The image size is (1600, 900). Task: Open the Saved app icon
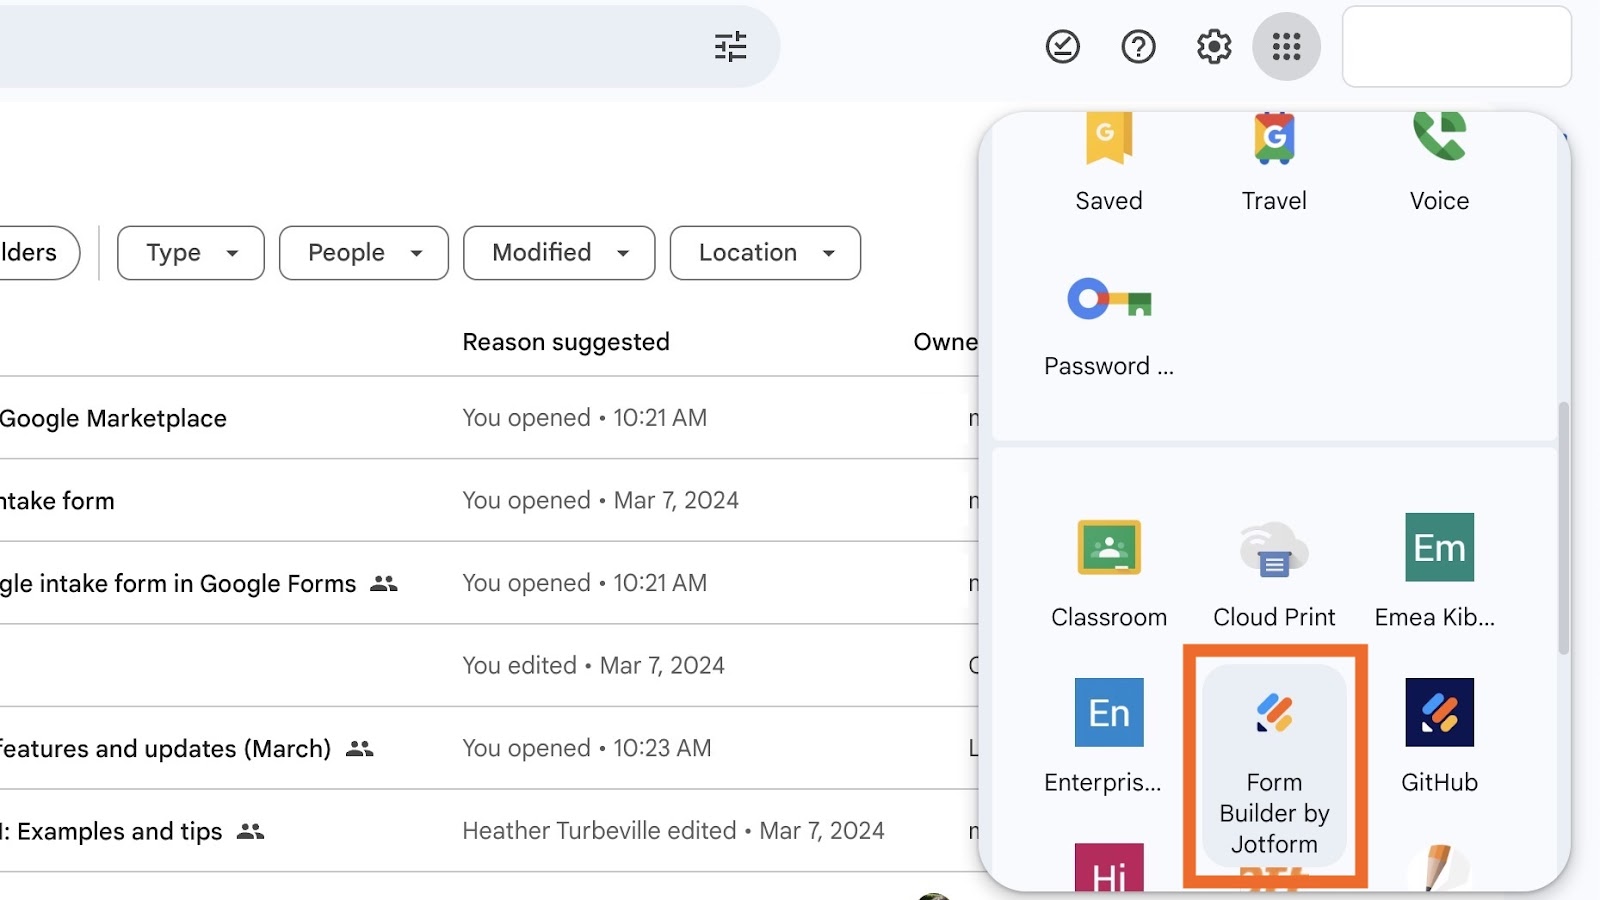coord(1109,160)
